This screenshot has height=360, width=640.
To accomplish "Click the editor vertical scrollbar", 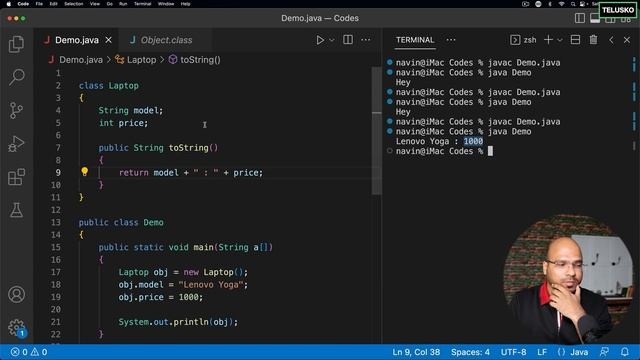I will (376, 131).
